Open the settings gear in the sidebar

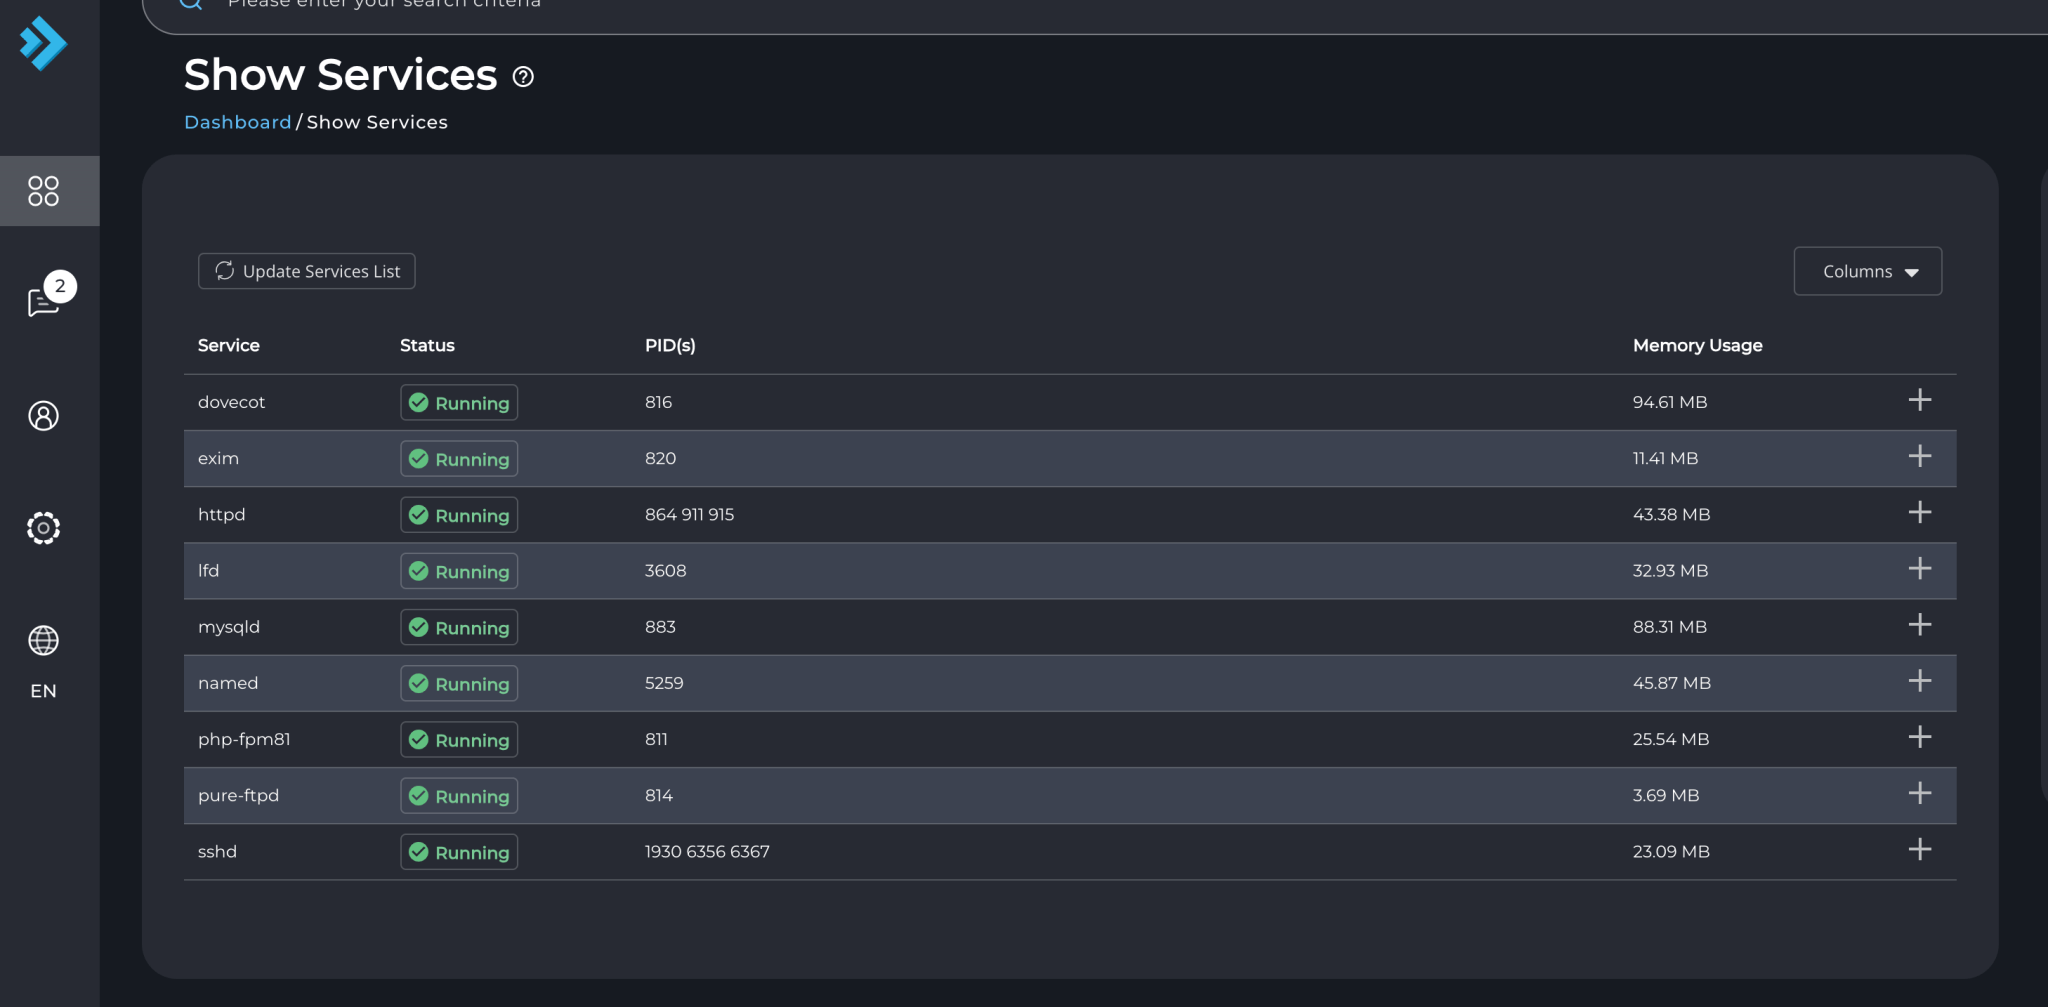click(x=43, y=528)
